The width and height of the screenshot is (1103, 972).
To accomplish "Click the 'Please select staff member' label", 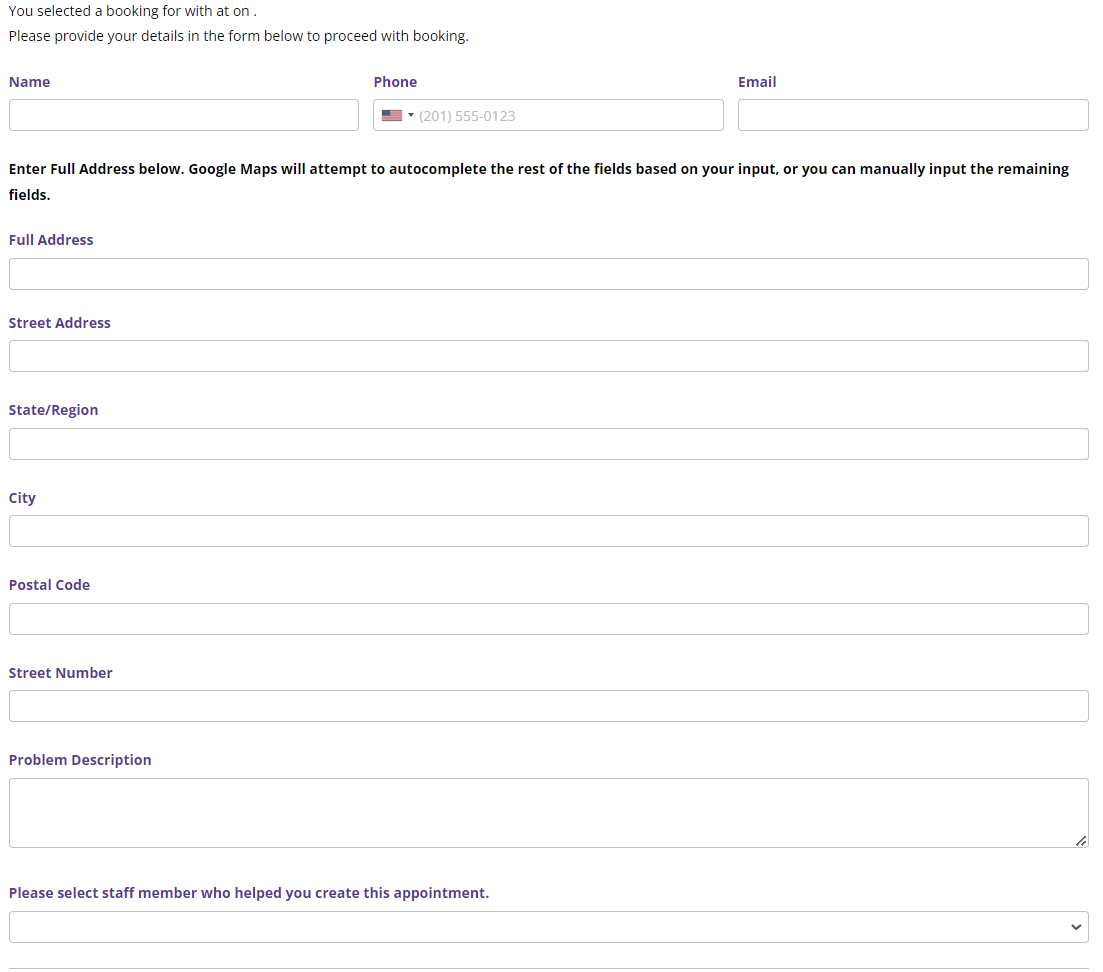I will 249,893.
